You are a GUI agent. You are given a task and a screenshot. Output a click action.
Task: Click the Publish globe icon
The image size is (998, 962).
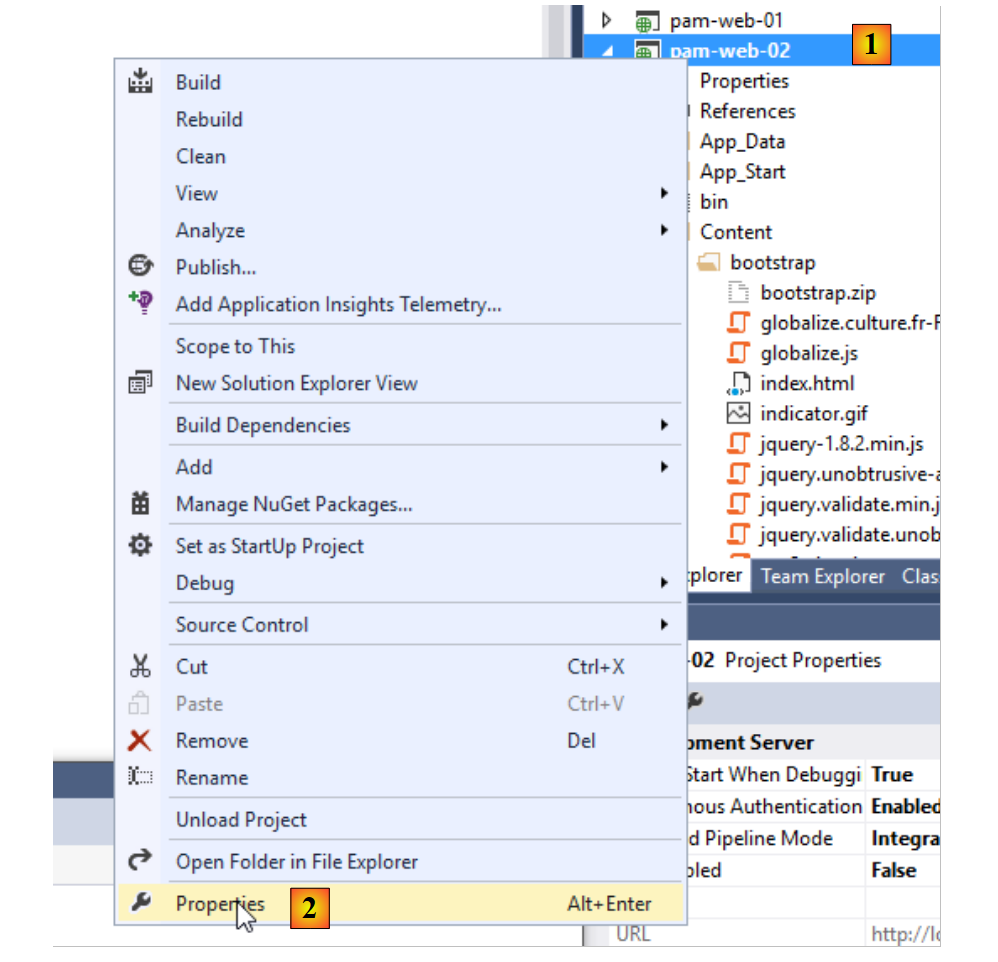tap(141, 267)
